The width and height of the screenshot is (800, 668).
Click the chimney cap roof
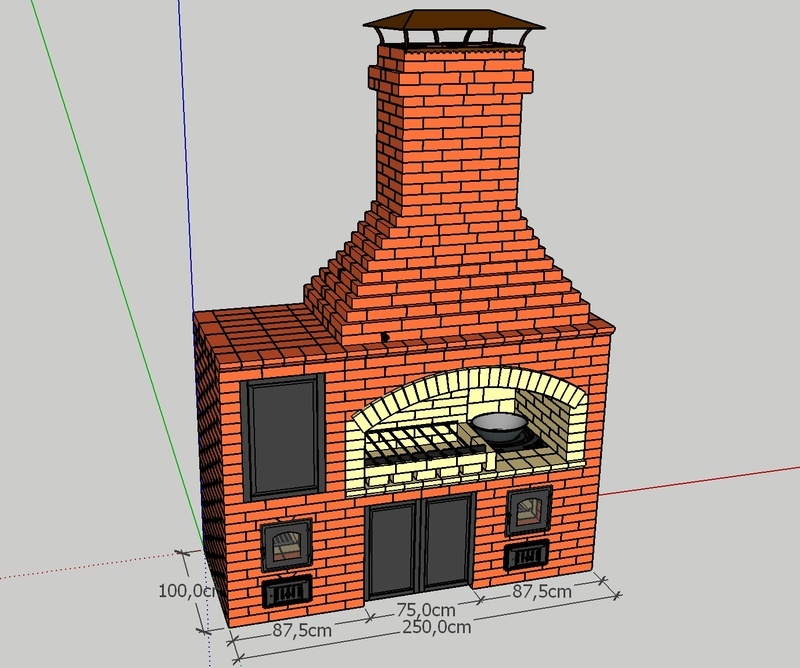coord(454,21)
